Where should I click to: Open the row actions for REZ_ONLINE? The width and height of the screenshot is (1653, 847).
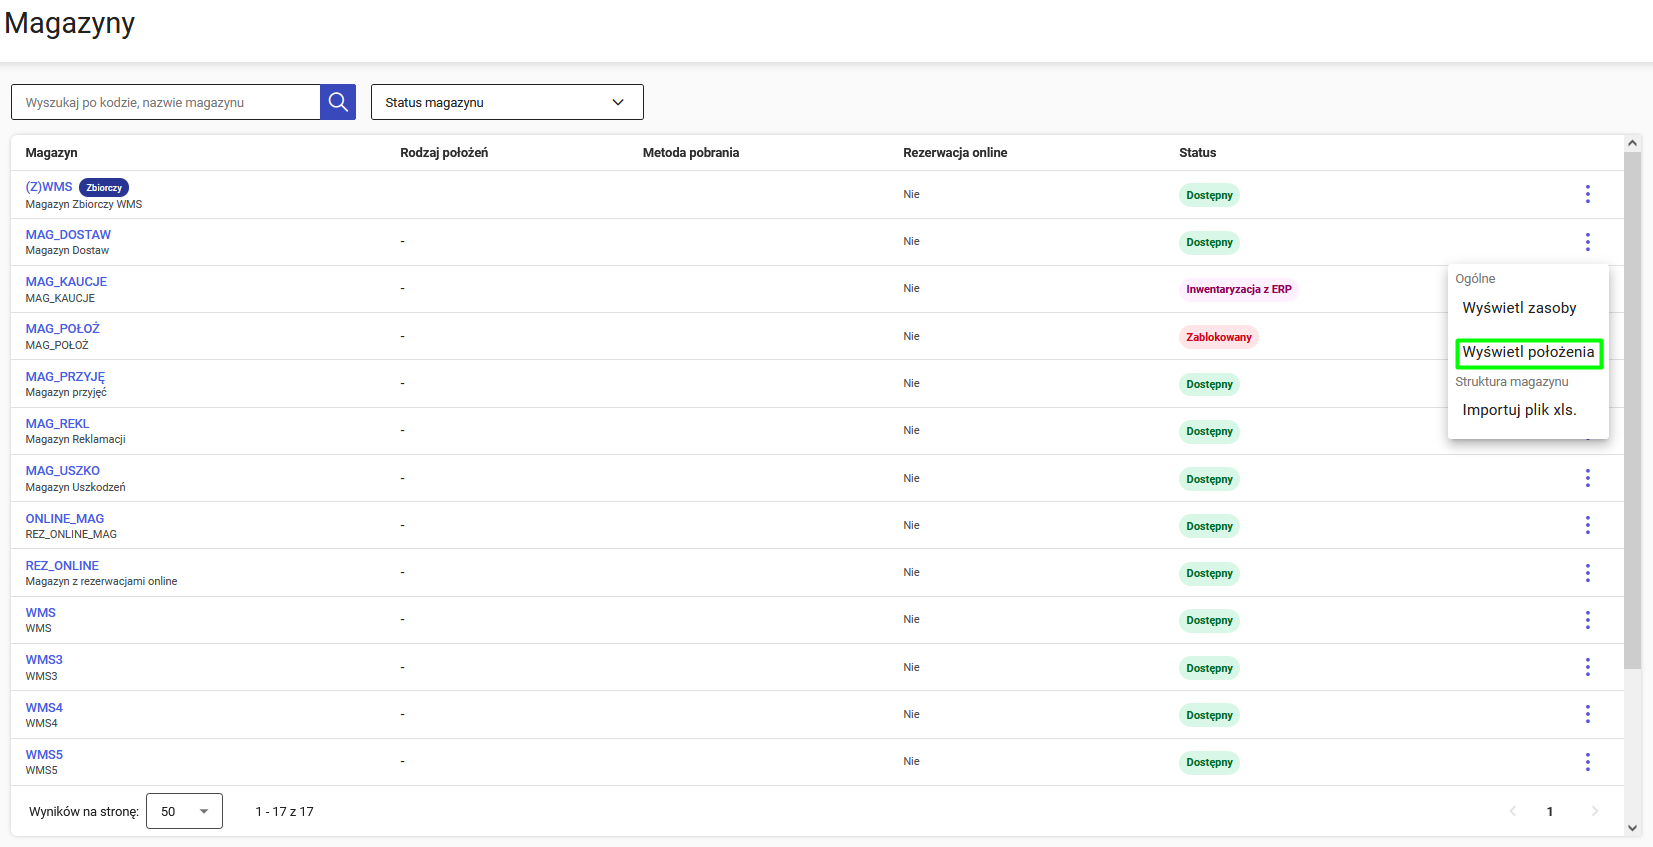(x=1587, y=573)
